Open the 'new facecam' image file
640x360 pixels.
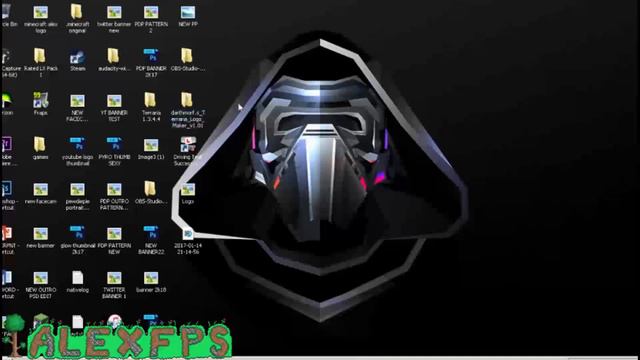pyautogui.click(x=40, y=193)
